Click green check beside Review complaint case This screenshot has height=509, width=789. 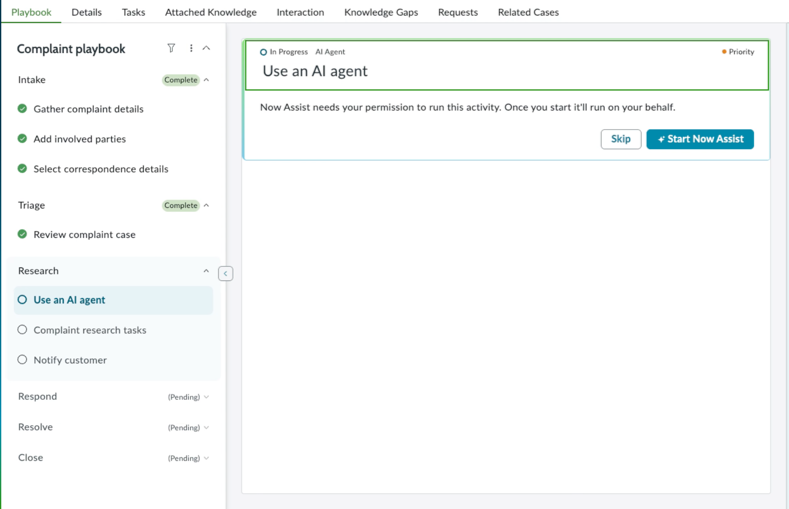pos(22,234)
